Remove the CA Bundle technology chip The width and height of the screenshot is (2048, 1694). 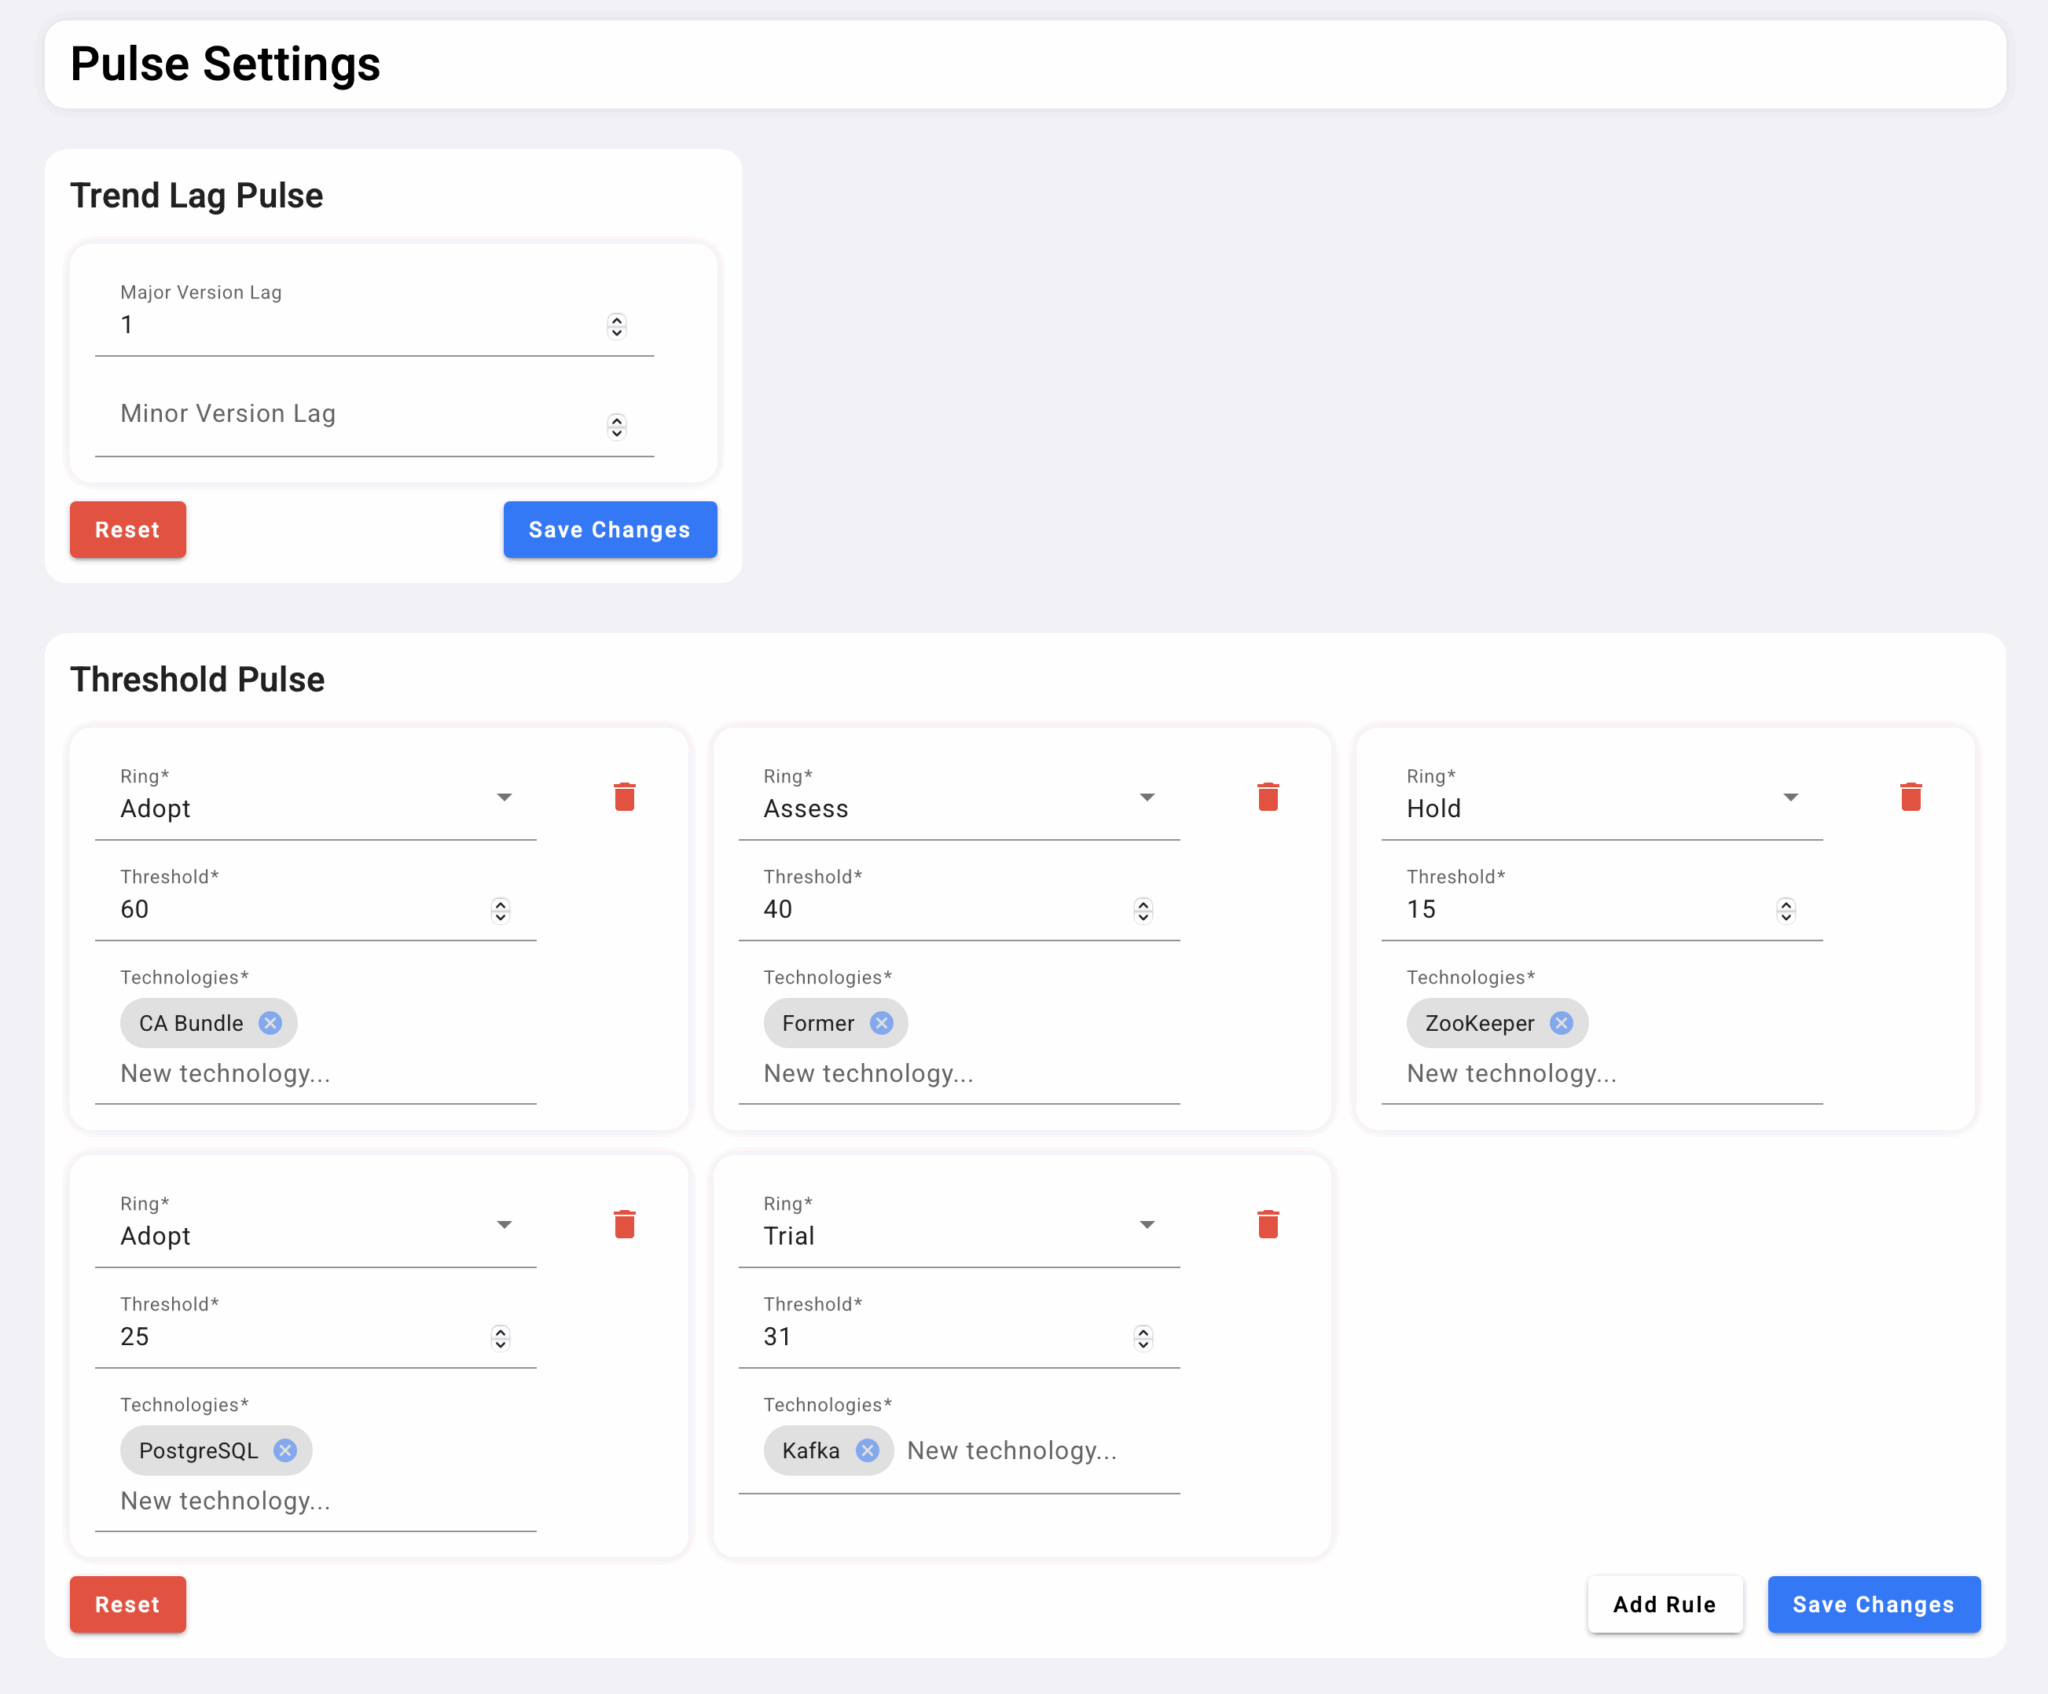[270, 1023]
